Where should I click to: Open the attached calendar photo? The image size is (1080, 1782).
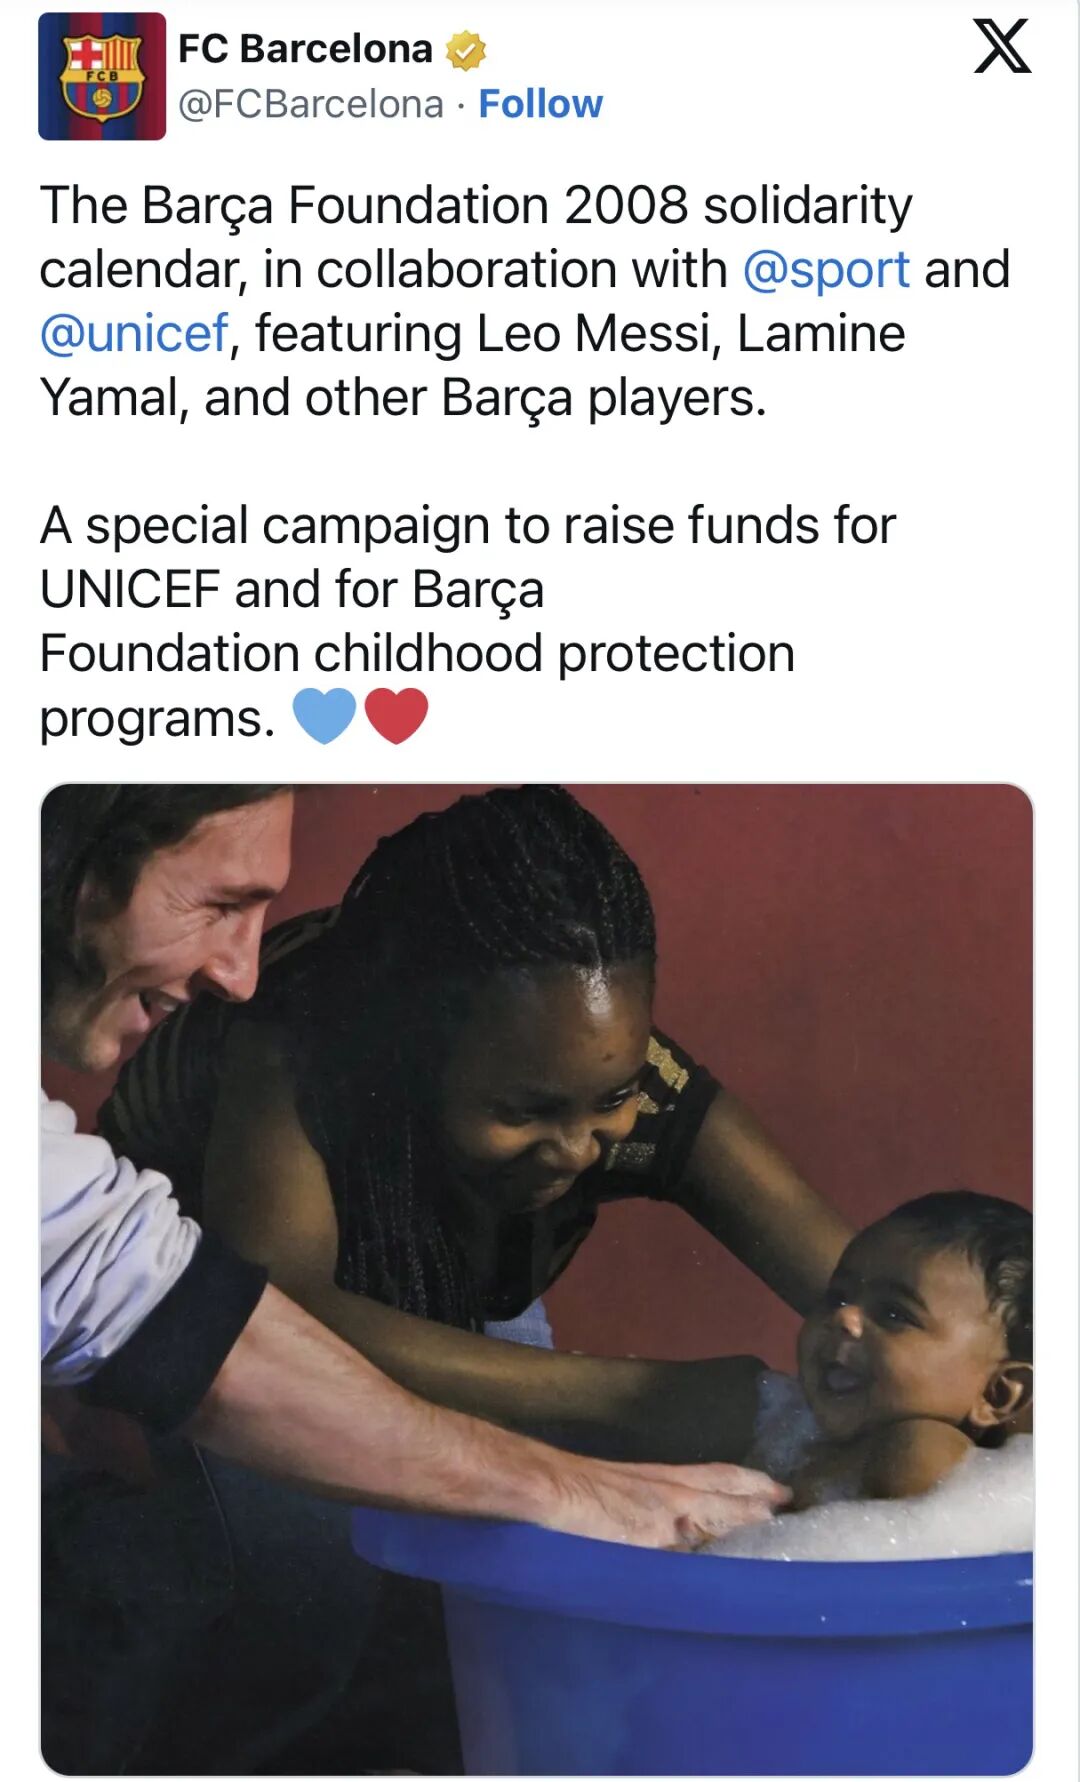(x=537, y=1280)
